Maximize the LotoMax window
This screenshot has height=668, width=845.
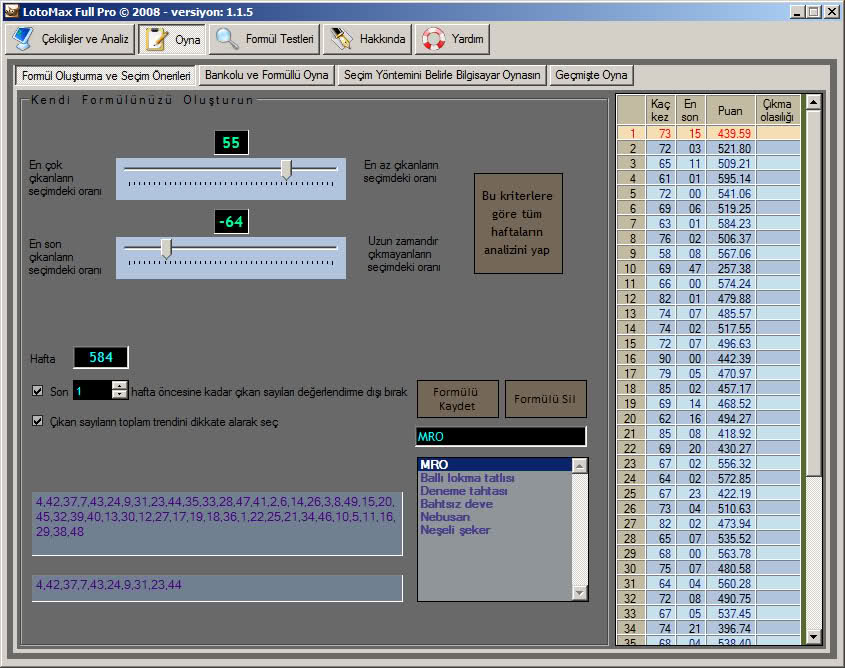click(x=814, y=12)
